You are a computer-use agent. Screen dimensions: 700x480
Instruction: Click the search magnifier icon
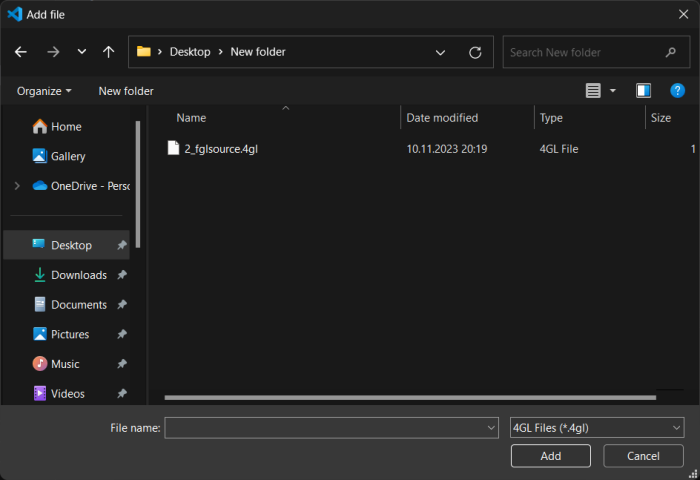click(671, 52)
